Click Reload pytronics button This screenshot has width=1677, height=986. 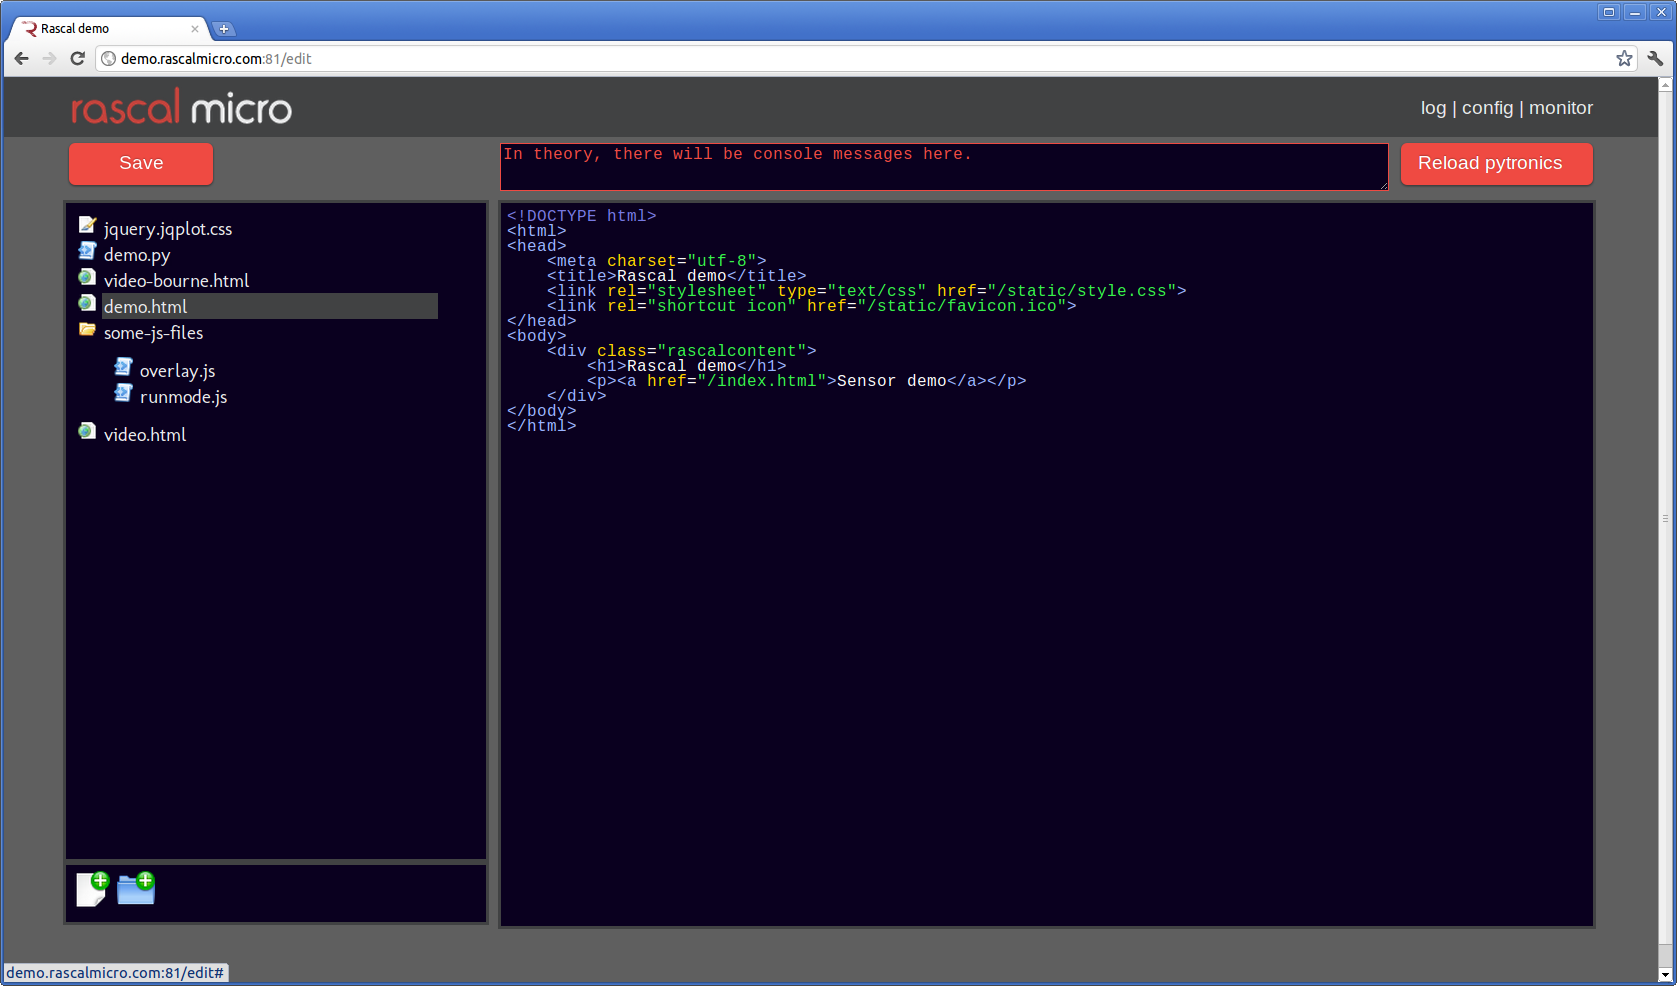(1496, 163)
